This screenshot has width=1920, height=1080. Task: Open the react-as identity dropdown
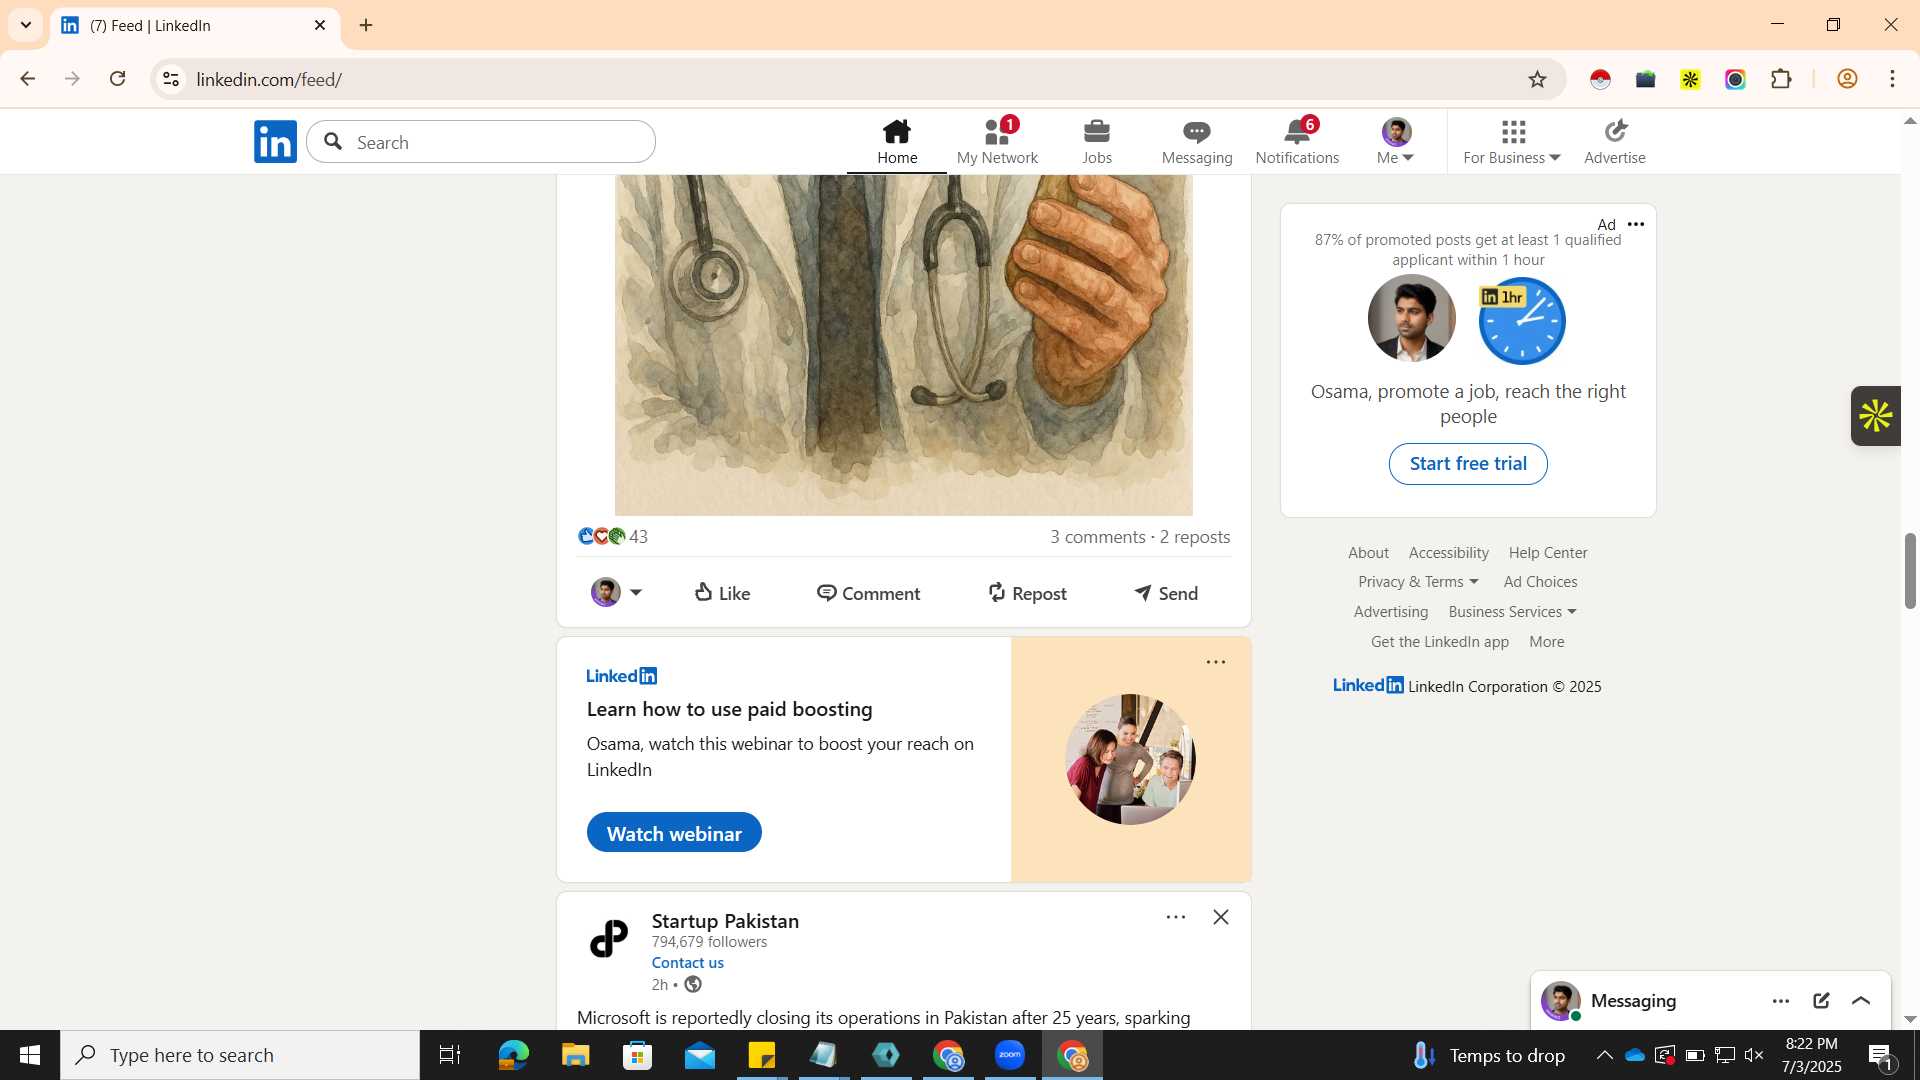(x=616, y=593)
